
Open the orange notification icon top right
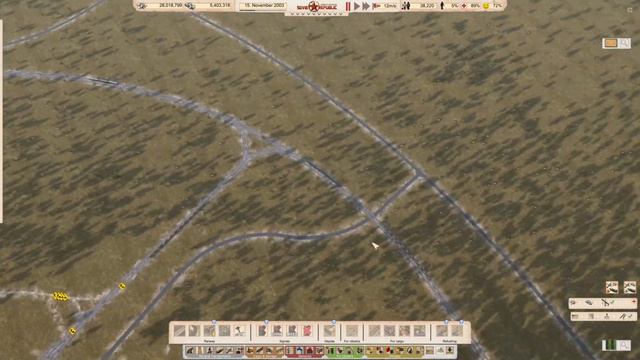611,43
